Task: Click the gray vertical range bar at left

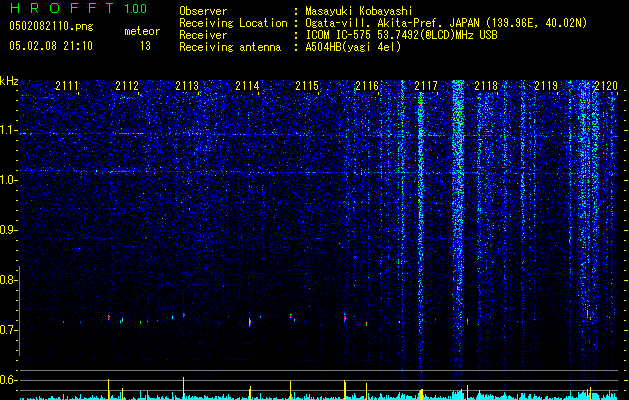Action: [x=20, y=311]
